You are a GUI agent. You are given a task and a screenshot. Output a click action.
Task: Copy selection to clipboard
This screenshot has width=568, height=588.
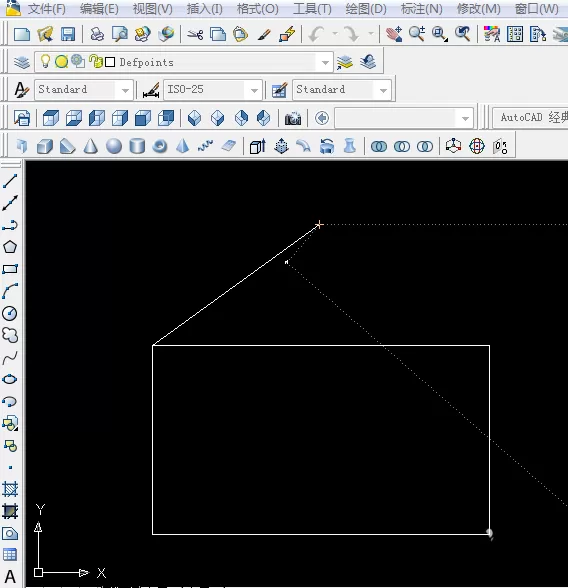pos(218,34)
